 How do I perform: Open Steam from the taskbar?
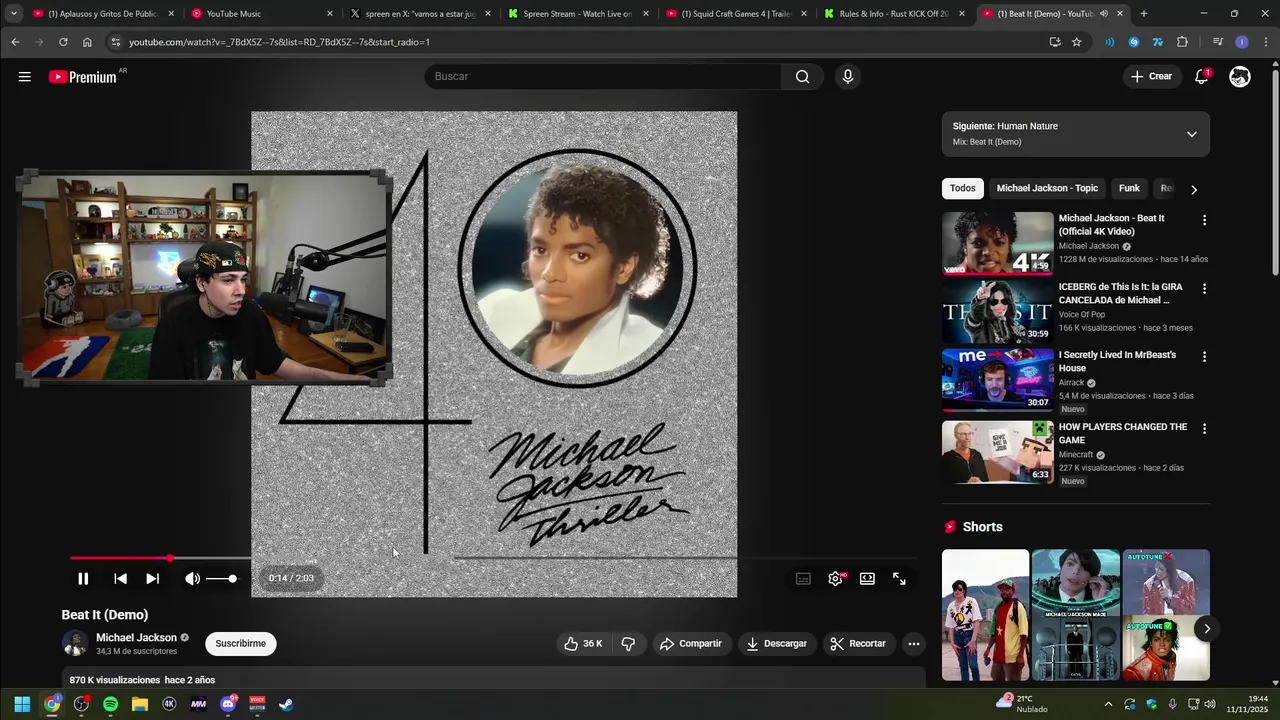286,704
